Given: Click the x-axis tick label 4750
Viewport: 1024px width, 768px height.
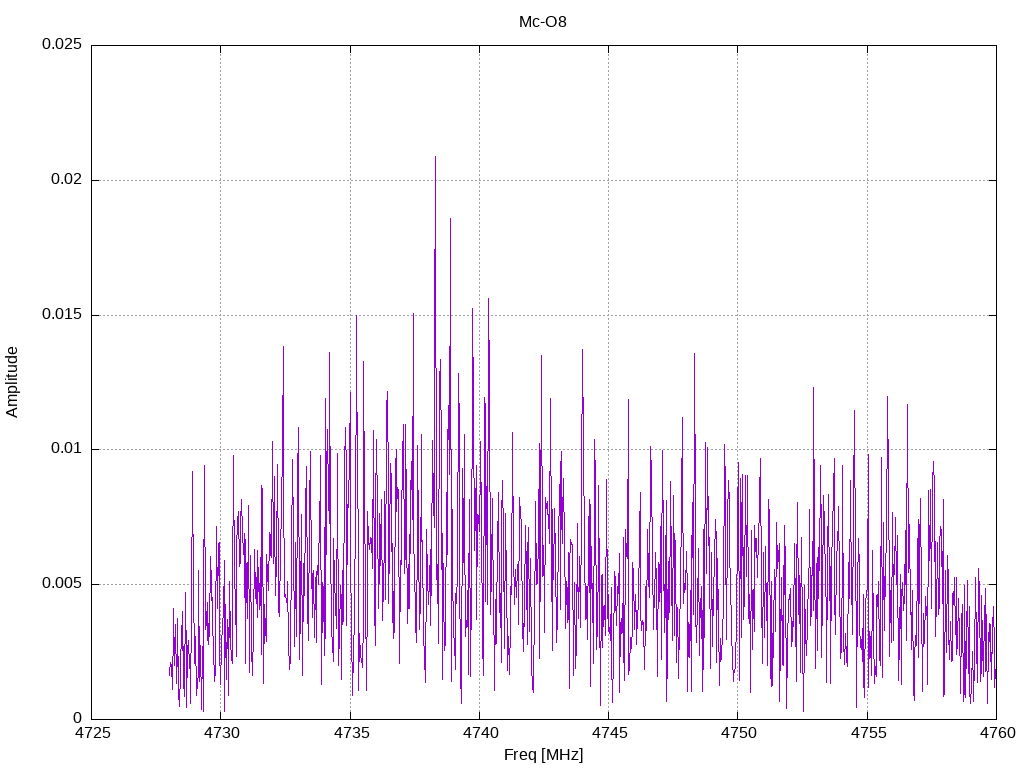Looking at the screenshot, I should pyautogui.click(x=739, y=733).
